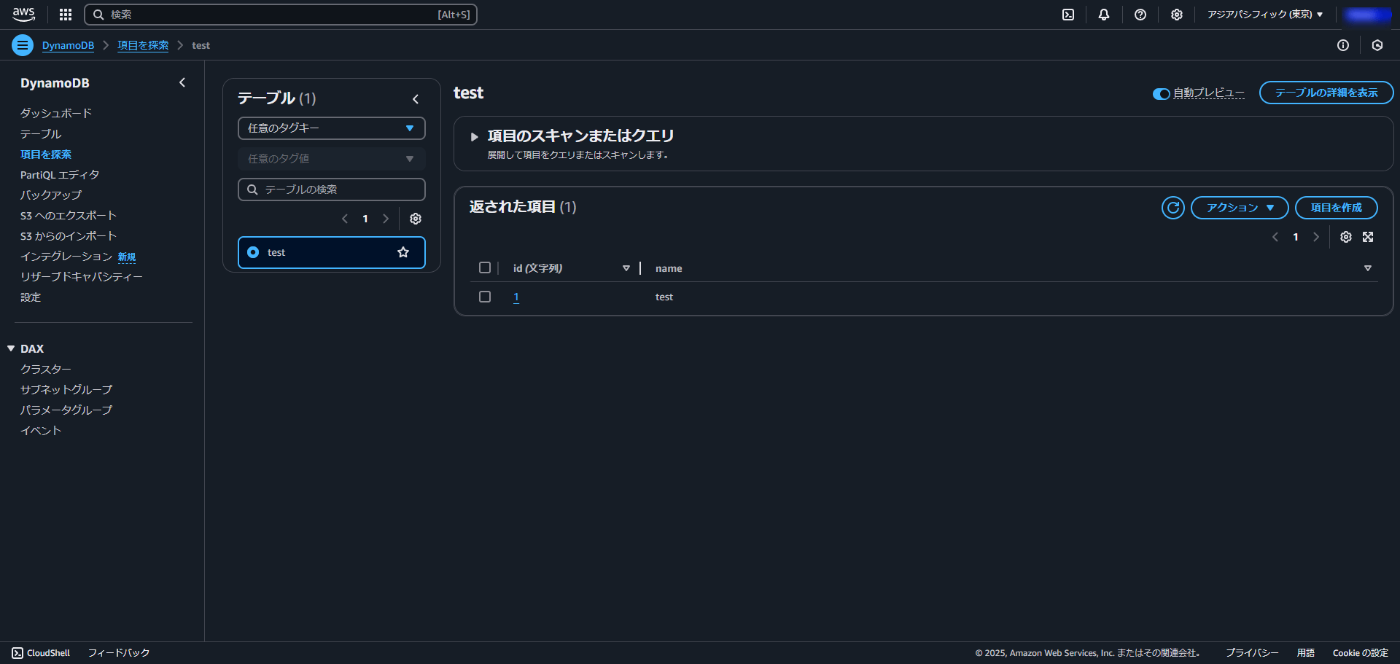Go to the next page of returned items

(x=1316, y=237)
